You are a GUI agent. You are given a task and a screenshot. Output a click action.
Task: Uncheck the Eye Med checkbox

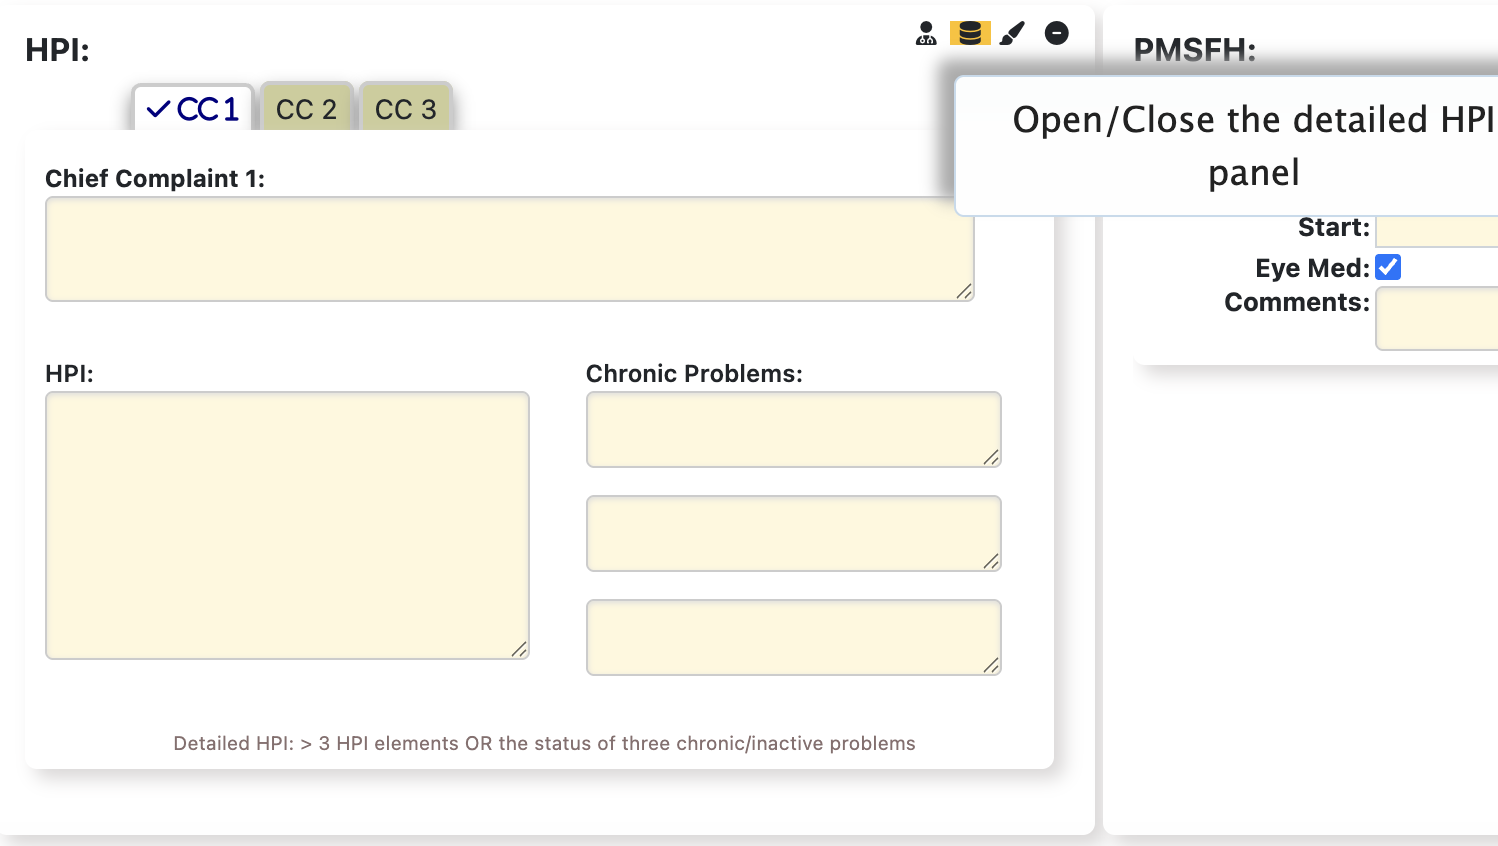[x=1388, y=267]
